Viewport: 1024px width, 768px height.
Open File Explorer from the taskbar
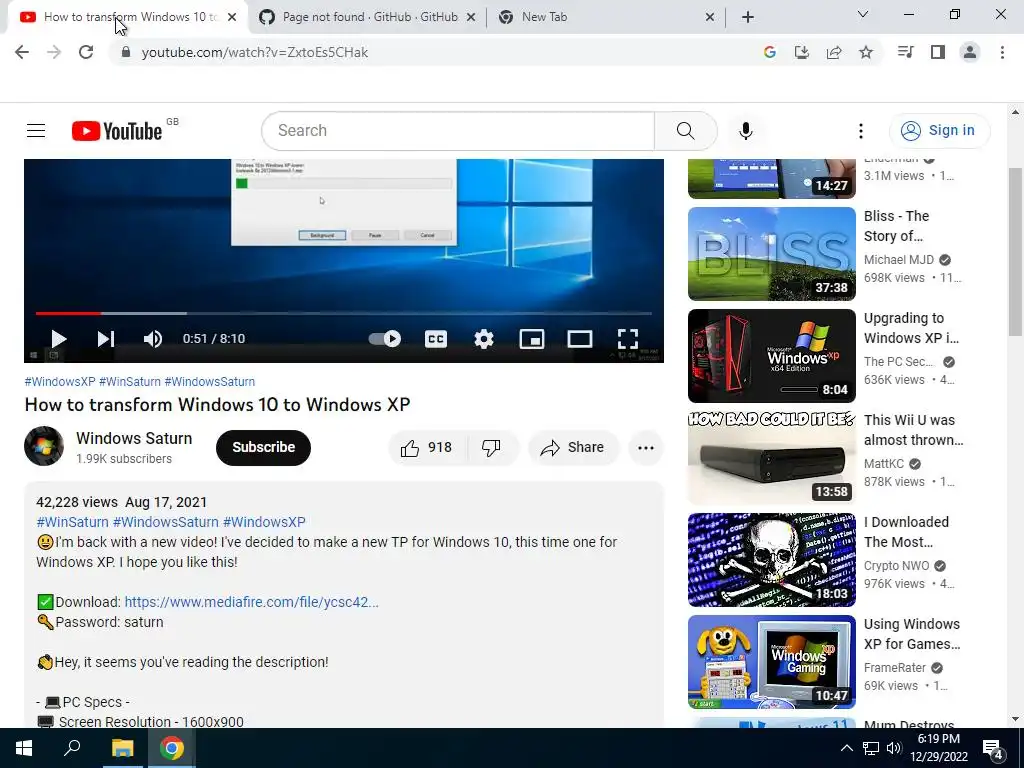tap(122, 748)
